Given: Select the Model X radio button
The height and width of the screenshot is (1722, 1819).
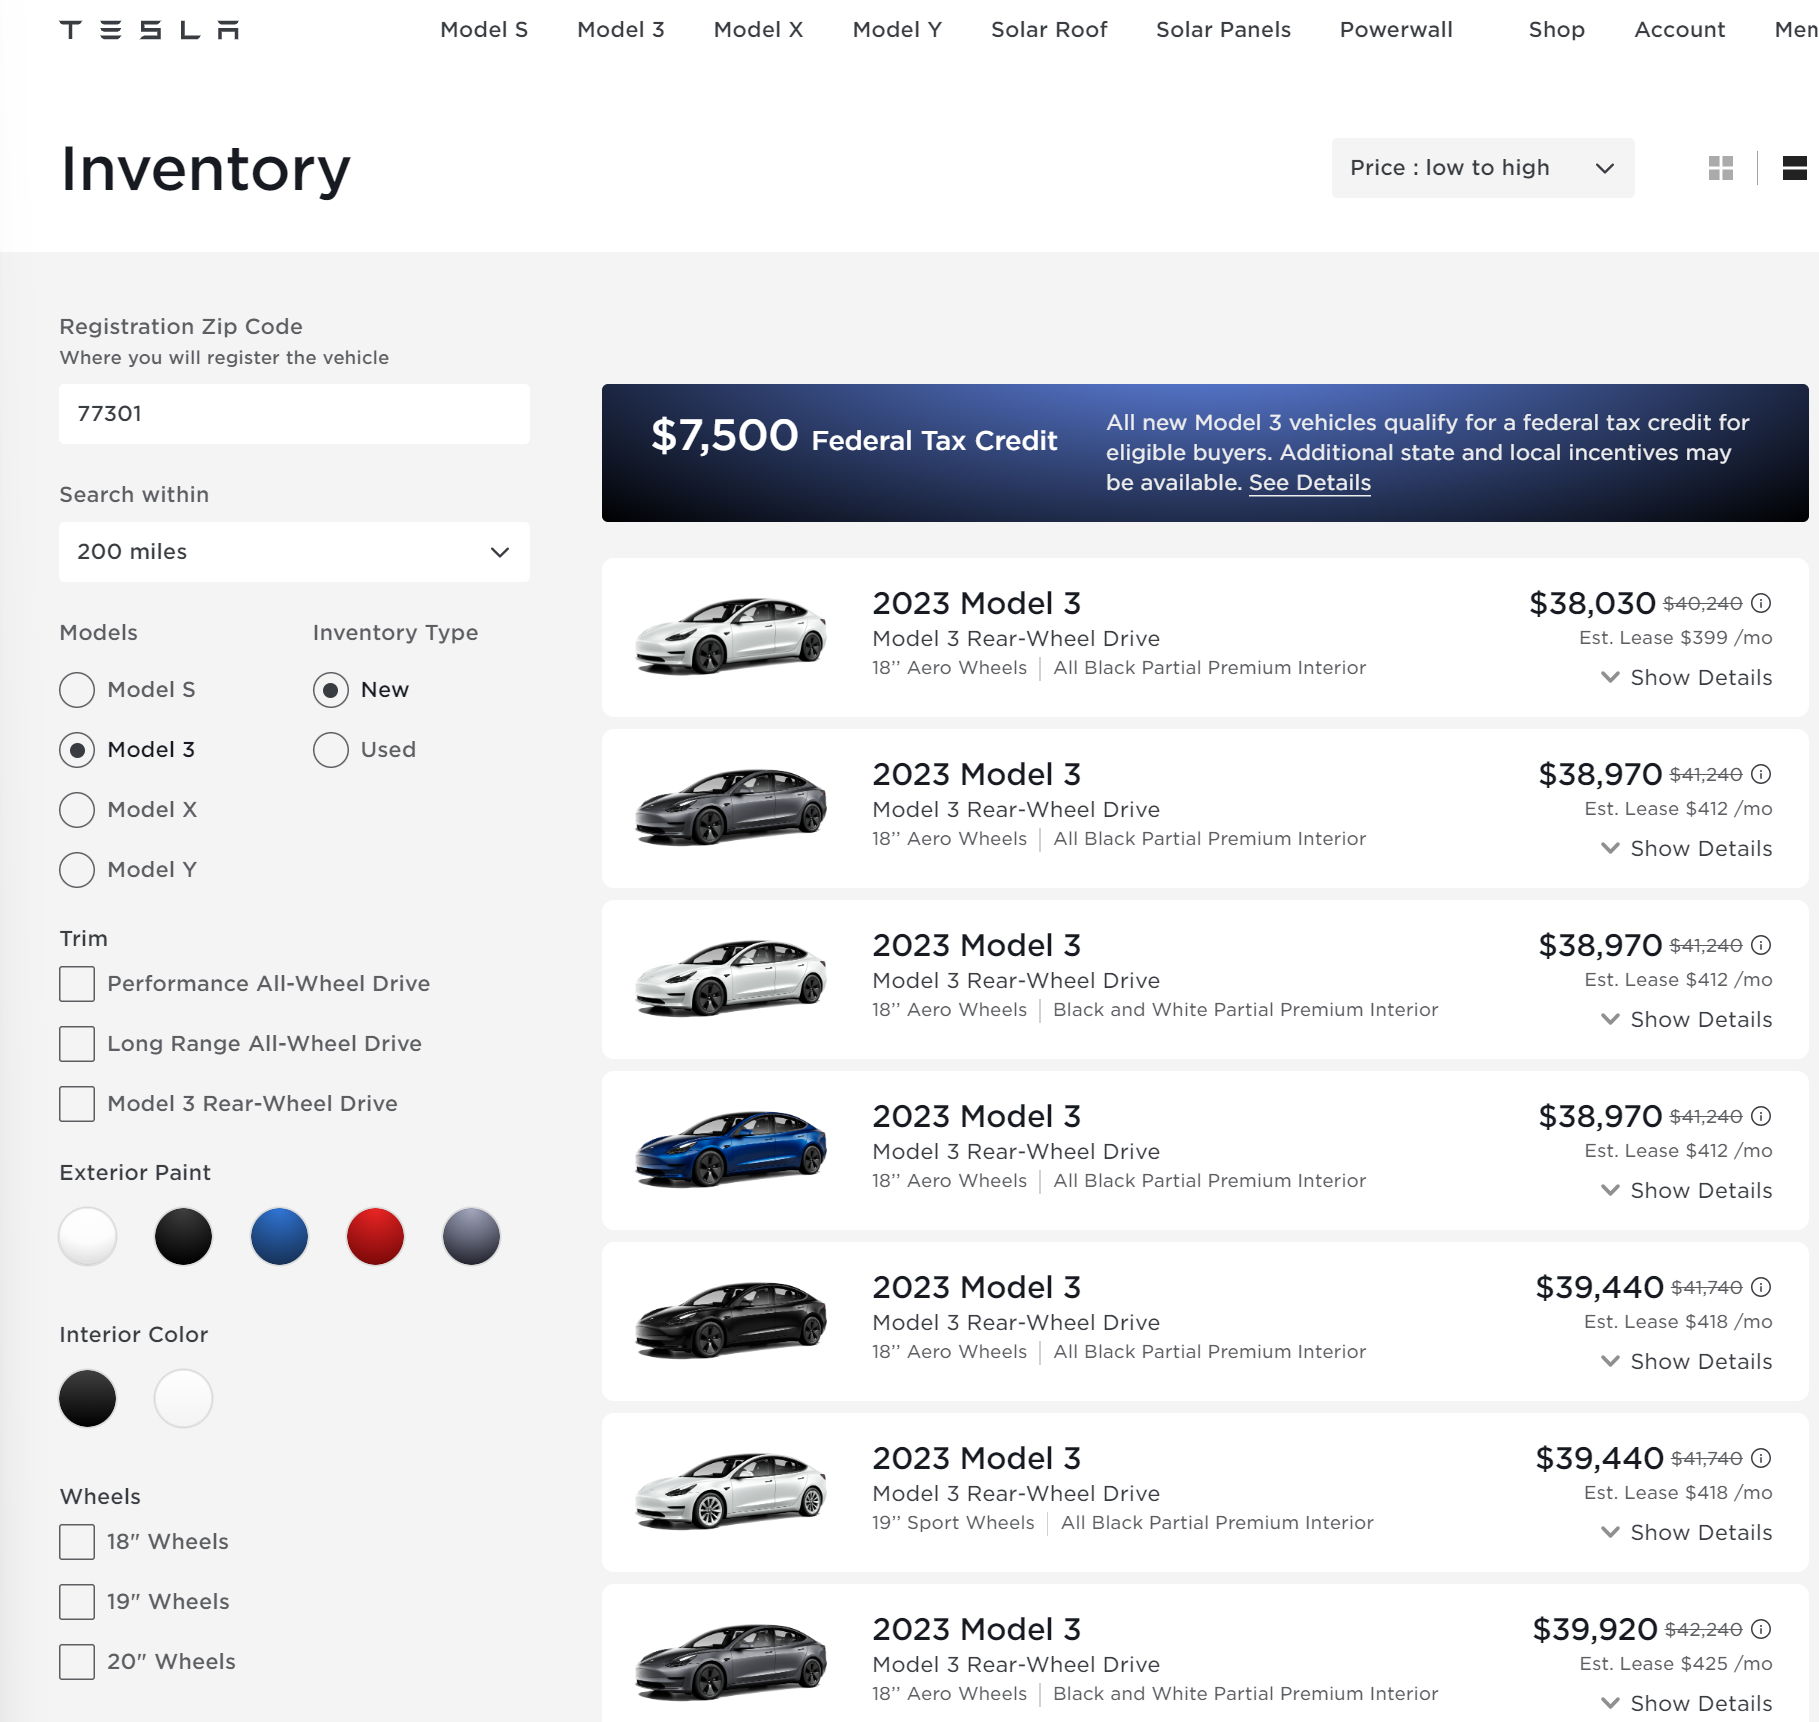Looking at the screenshot, I should (x=77, y=810).
